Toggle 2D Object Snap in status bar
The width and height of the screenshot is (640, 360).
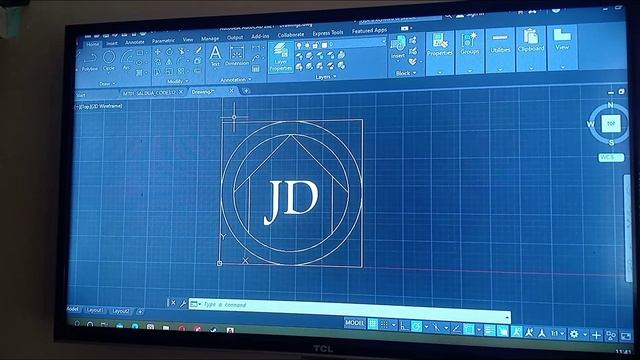point(469,329)
